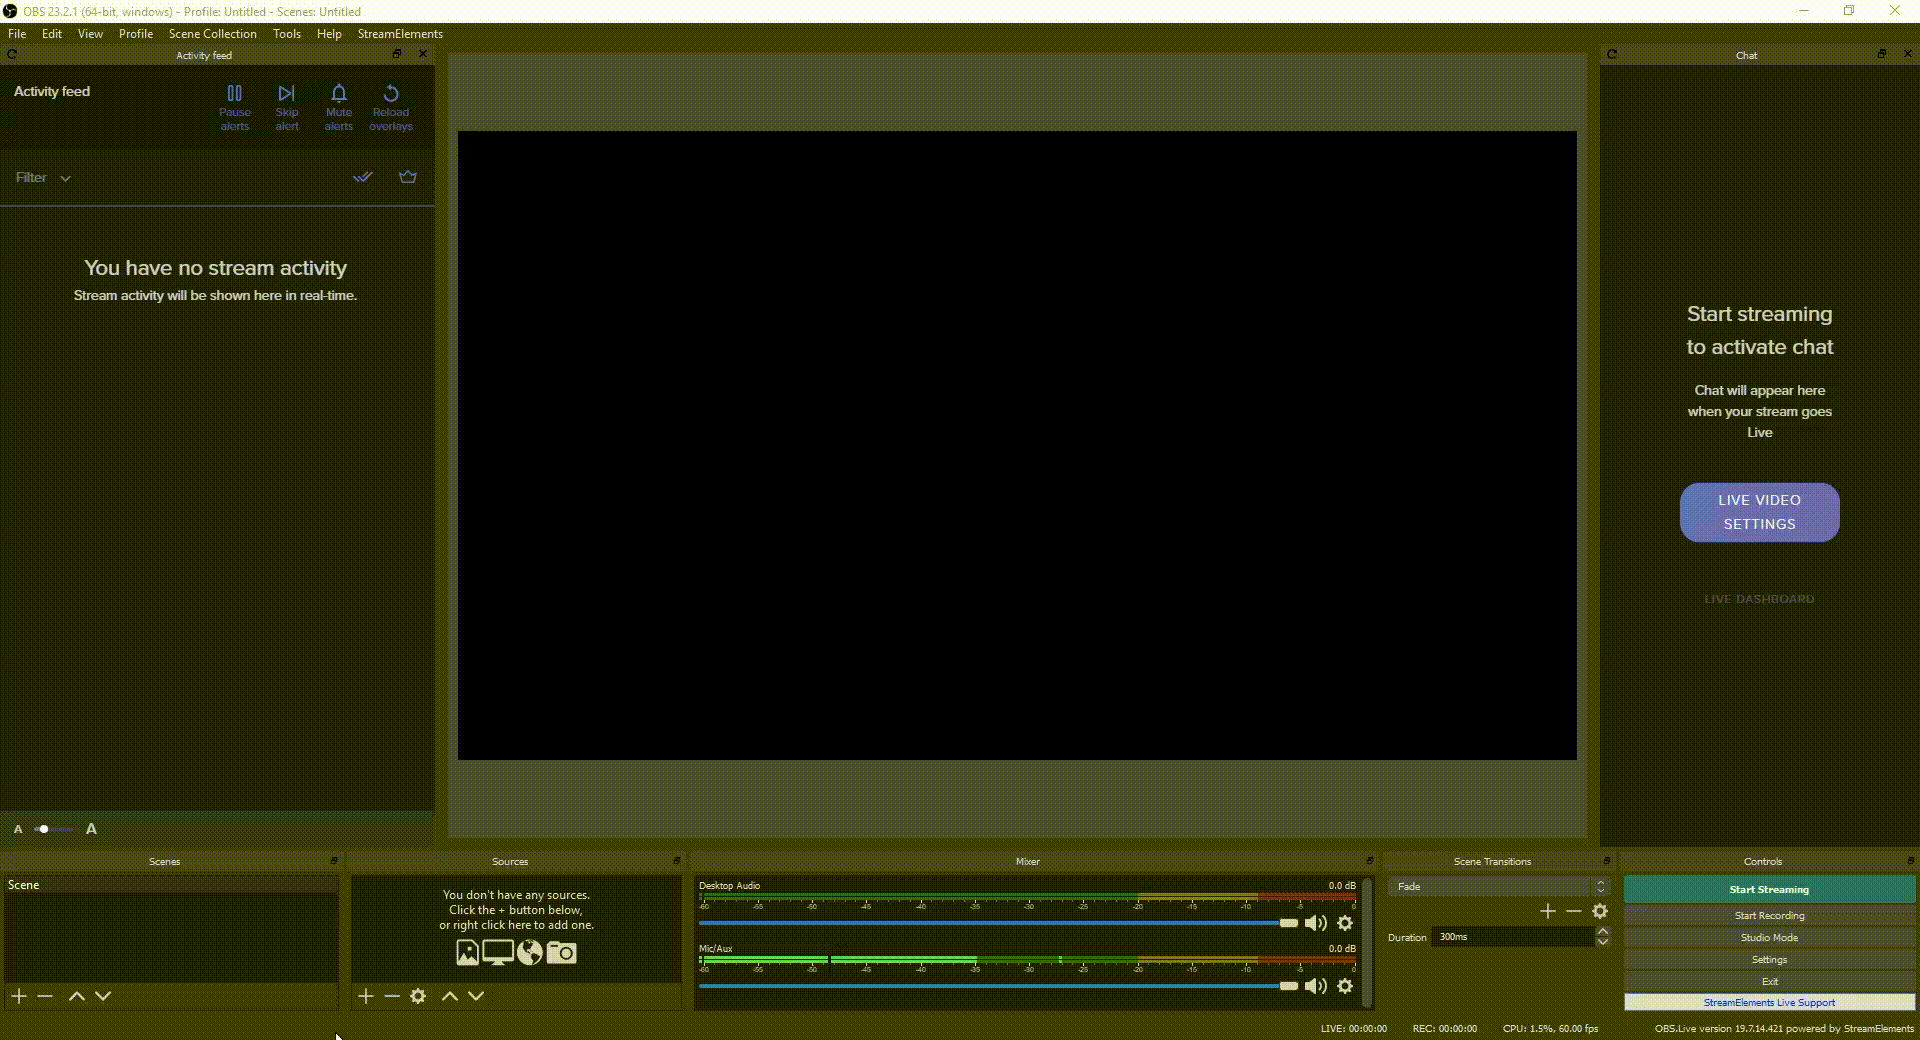Close the Chat dock
The image size is (1920, 1040).
[x=1908, y=54]
